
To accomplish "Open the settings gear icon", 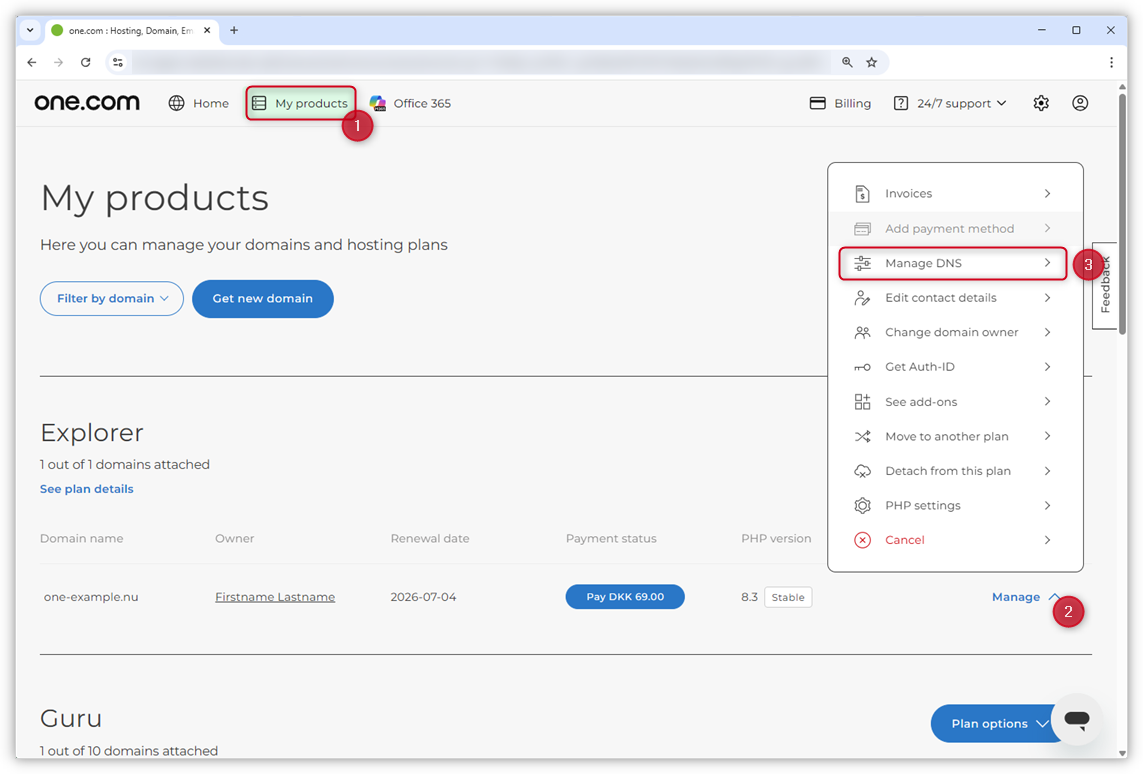I will pos(1041,102).
